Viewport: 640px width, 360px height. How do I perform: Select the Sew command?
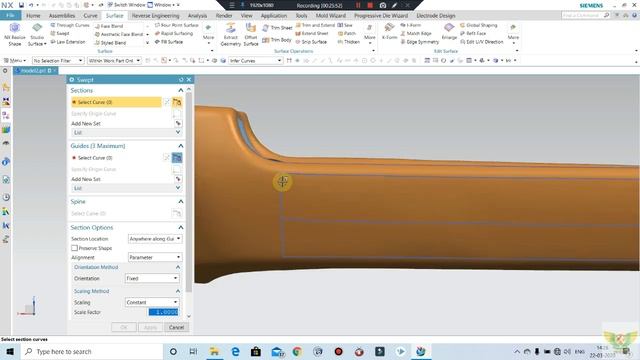(345, 25)
